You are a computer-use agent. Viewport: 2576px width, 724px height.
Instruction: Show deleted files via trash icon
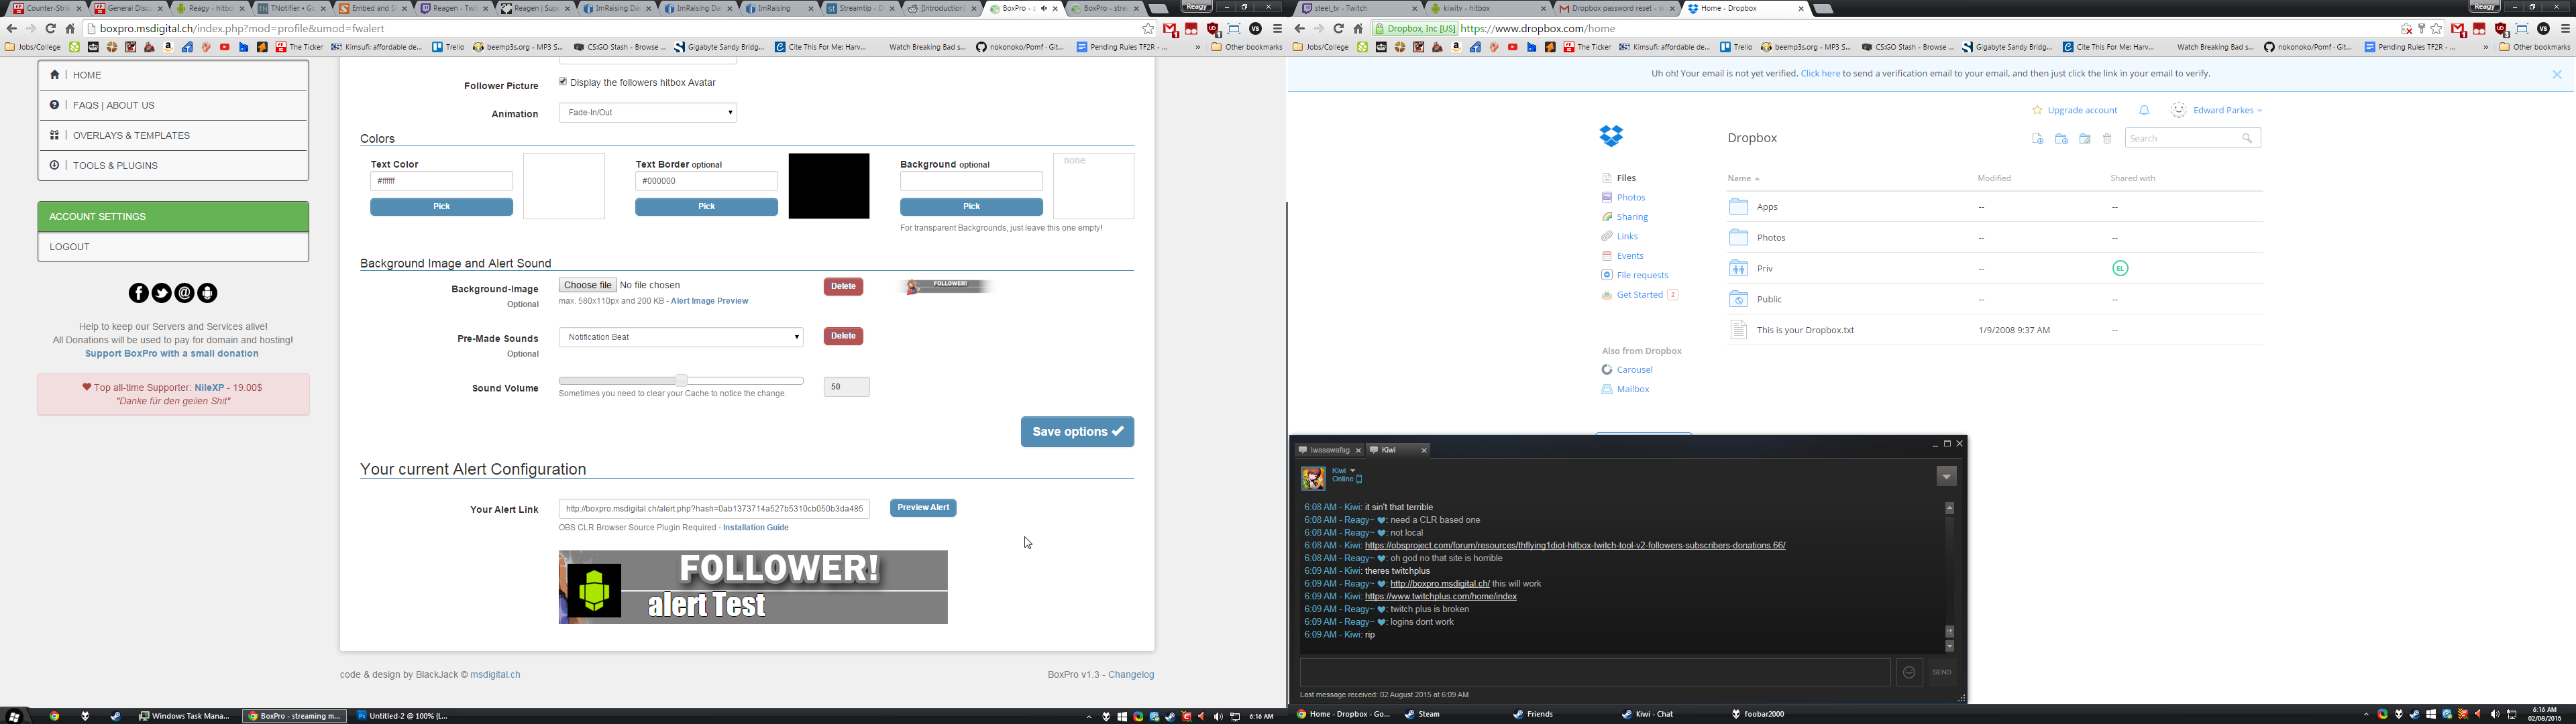(2107, 139)
